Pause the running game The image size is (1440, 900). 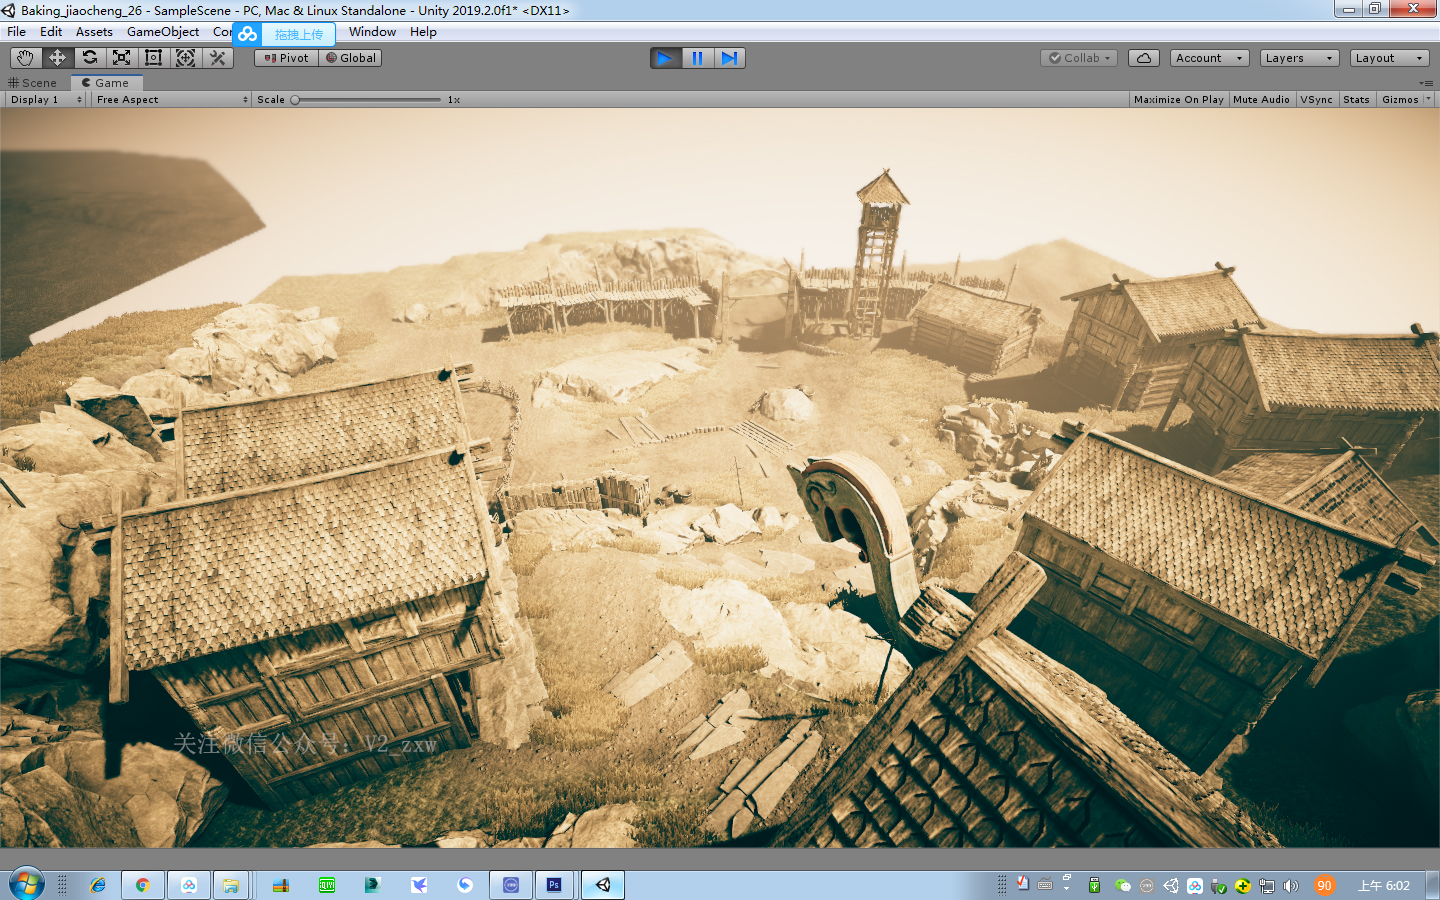pyautogui.click(x=697, y=58)
